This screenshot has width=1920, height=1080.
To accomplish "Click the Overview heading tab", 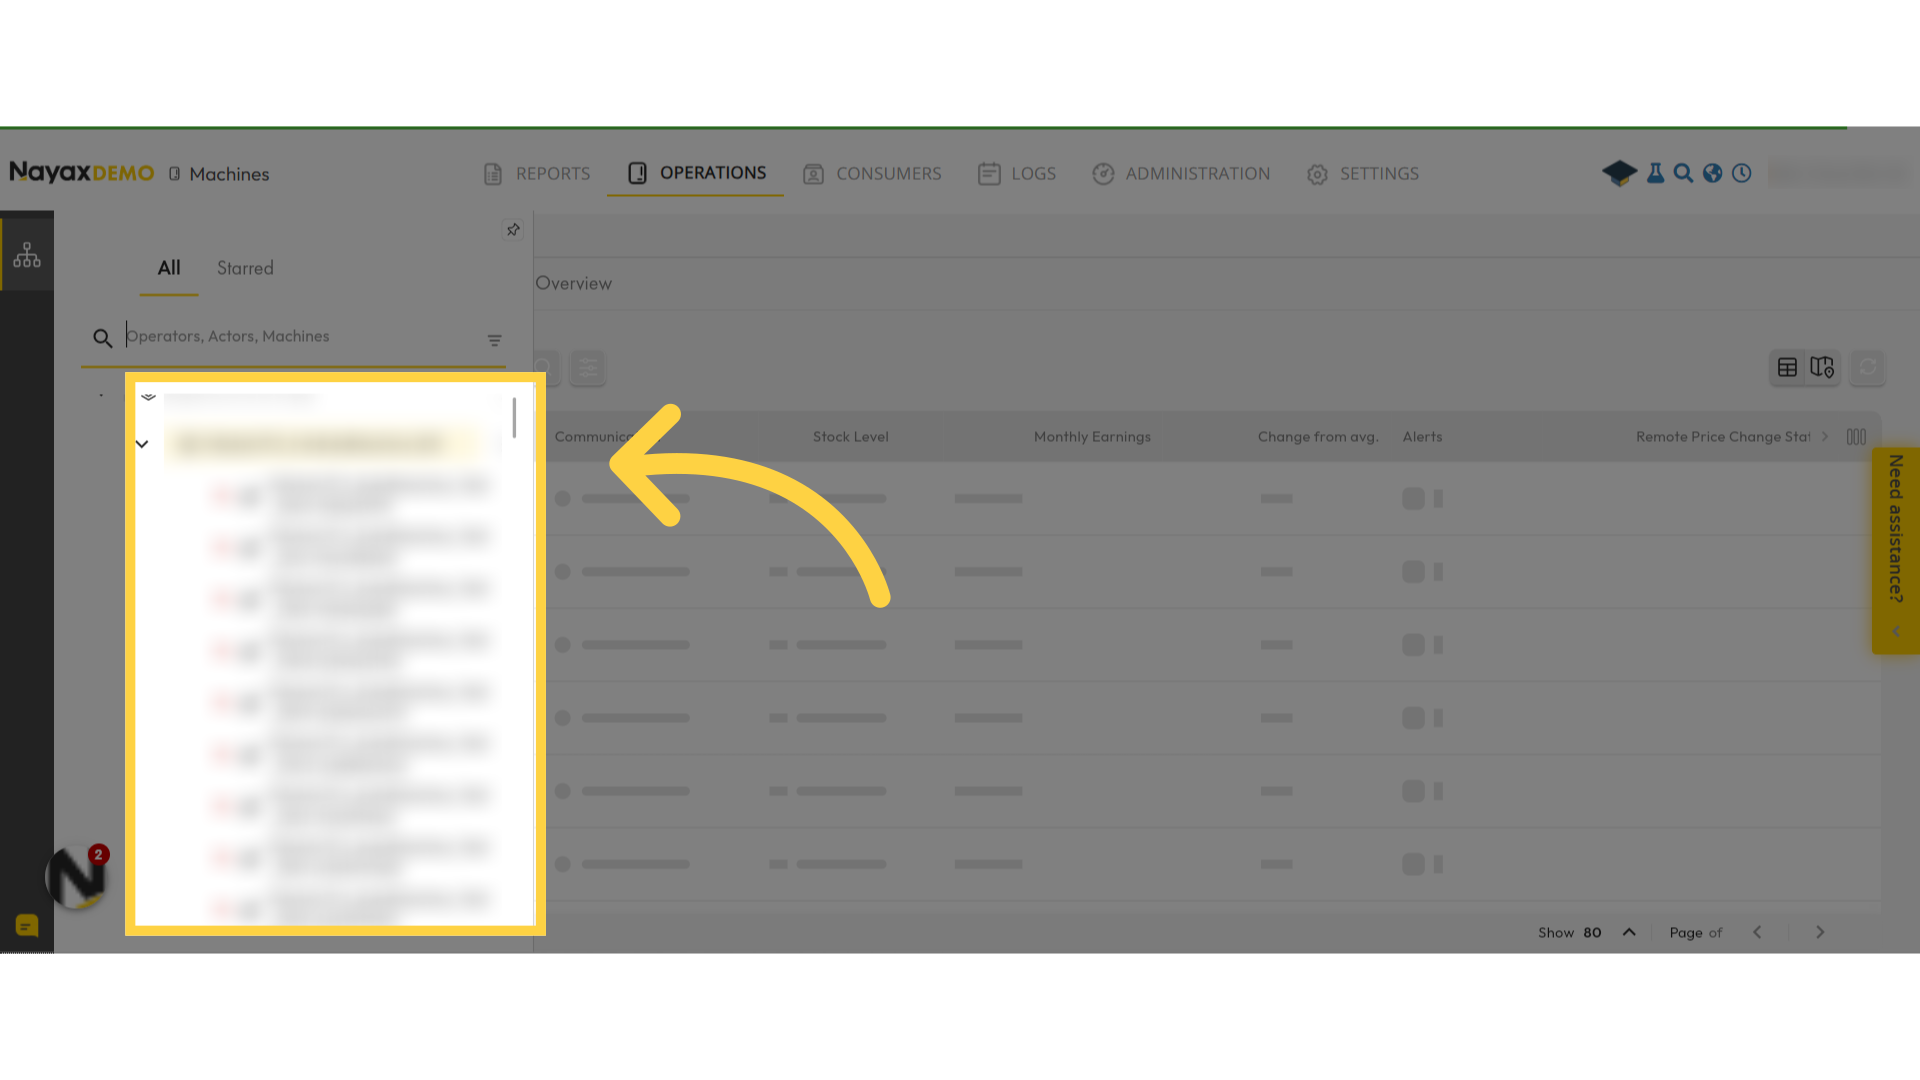I will 573,283.
